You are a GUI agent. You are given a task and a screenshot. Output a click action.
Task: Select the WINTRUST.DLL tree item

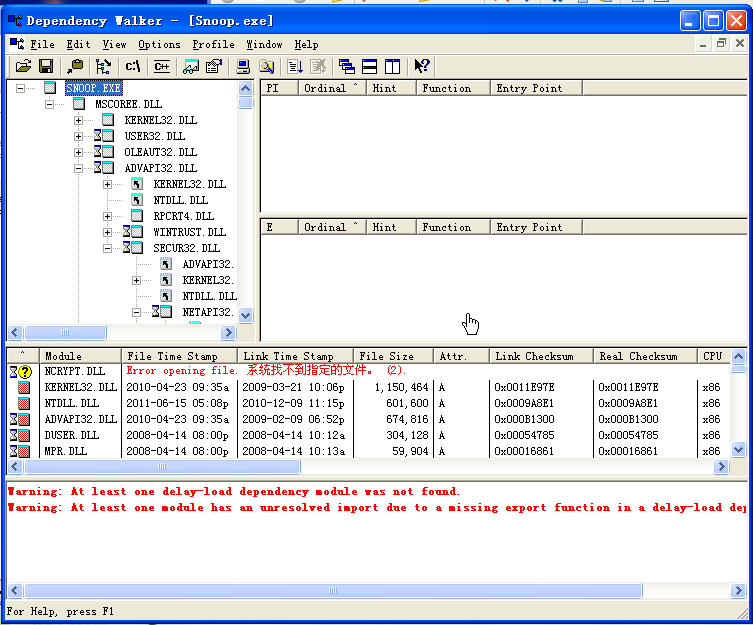(x=190, y=232)
